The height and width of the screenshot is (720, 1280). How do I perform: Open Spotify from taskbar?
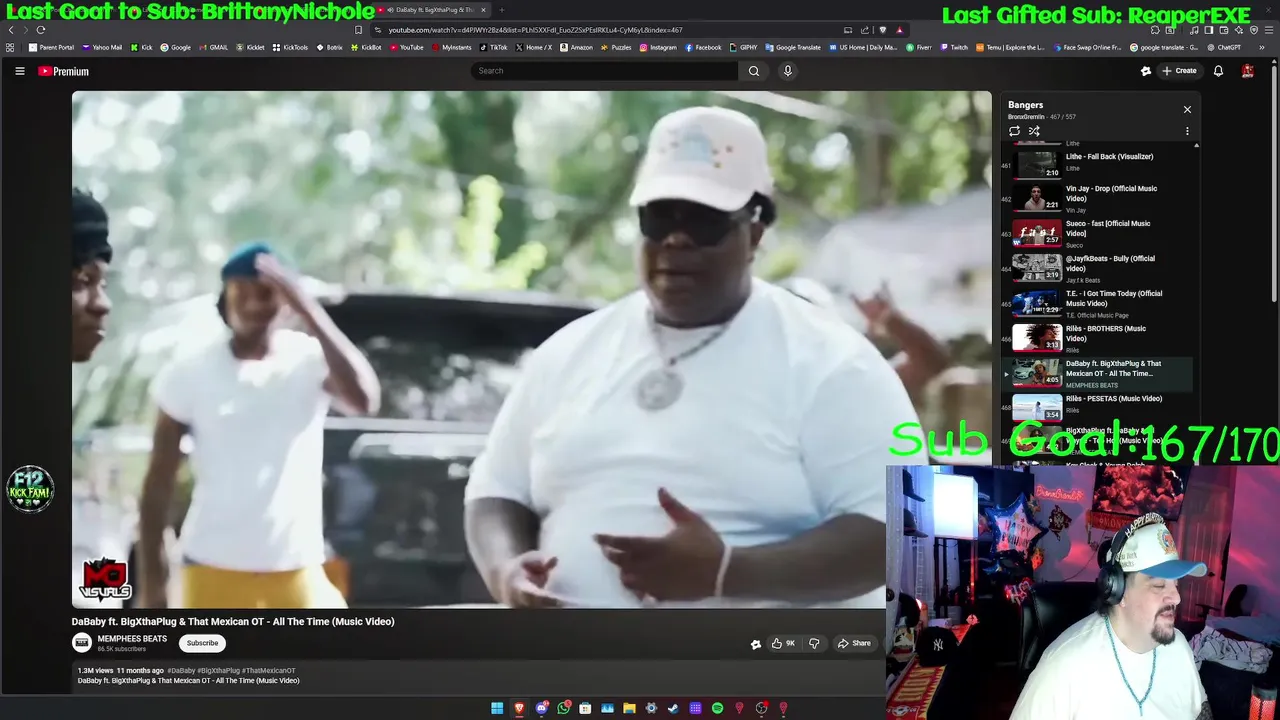[717, 708]
